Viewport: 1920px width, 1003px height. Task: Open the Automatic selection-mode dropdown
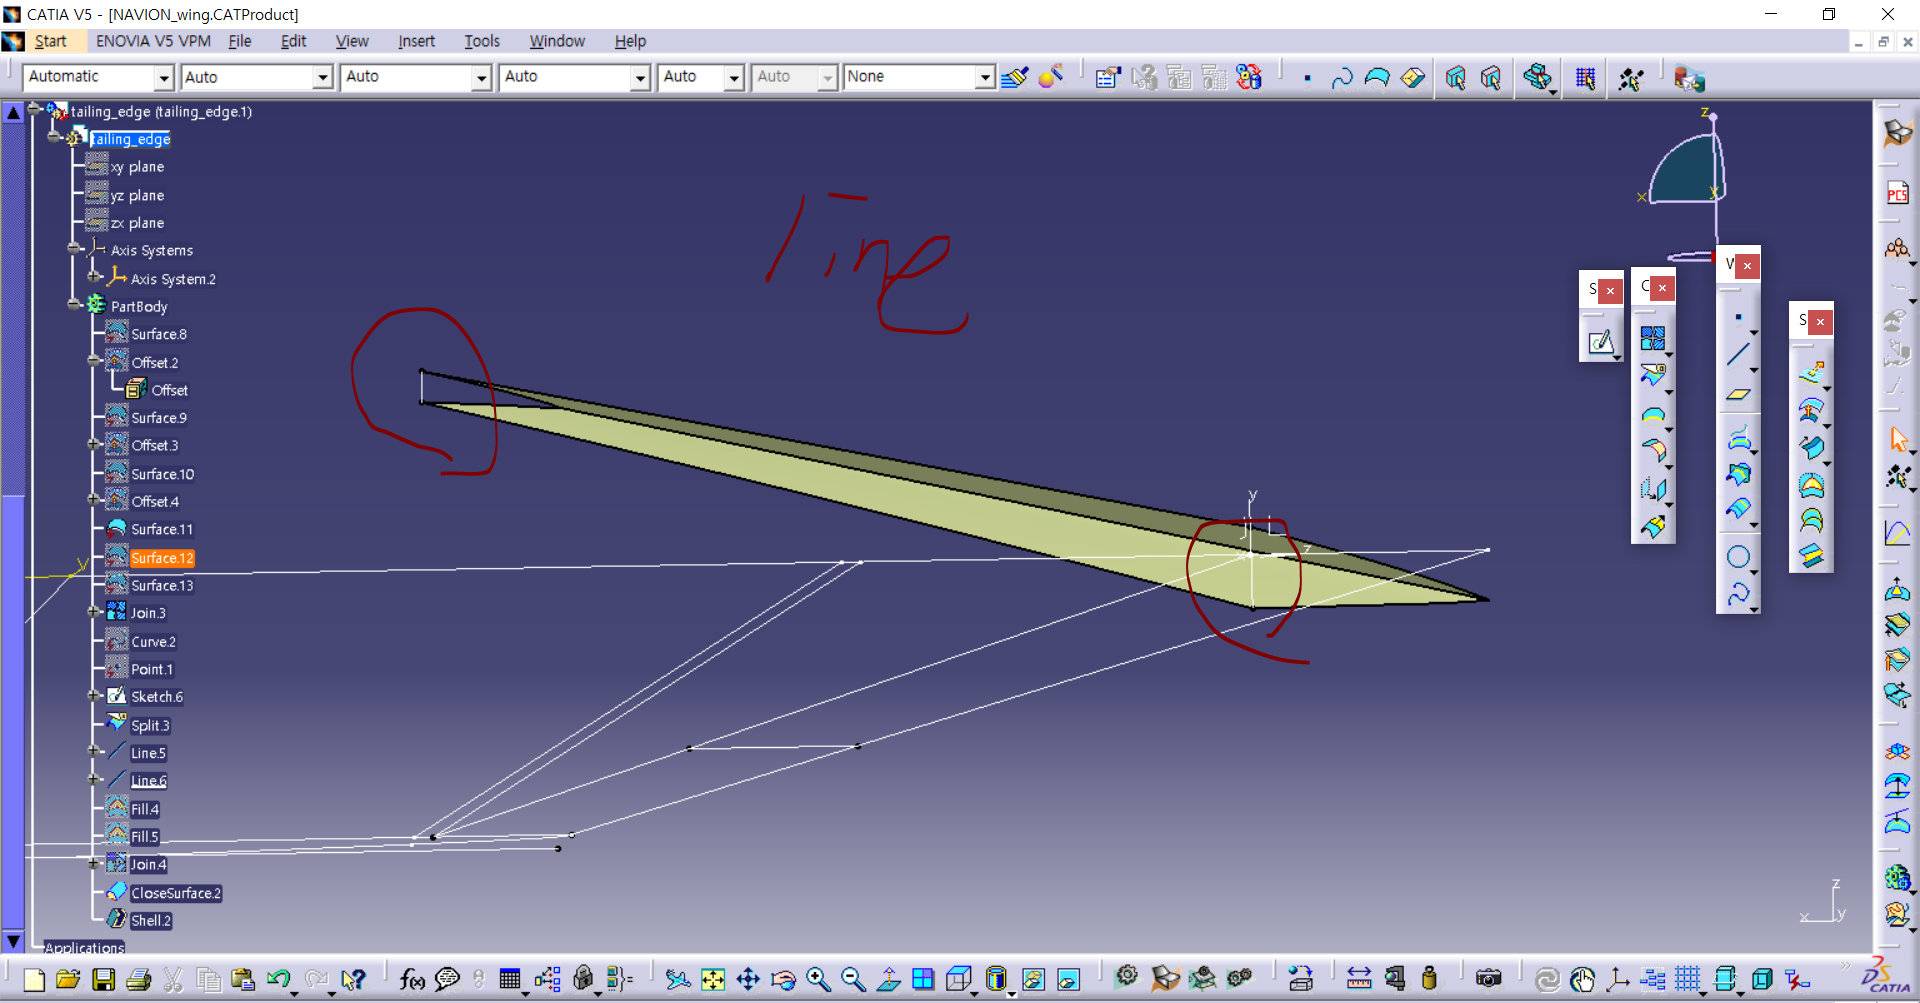click(164, 77)
